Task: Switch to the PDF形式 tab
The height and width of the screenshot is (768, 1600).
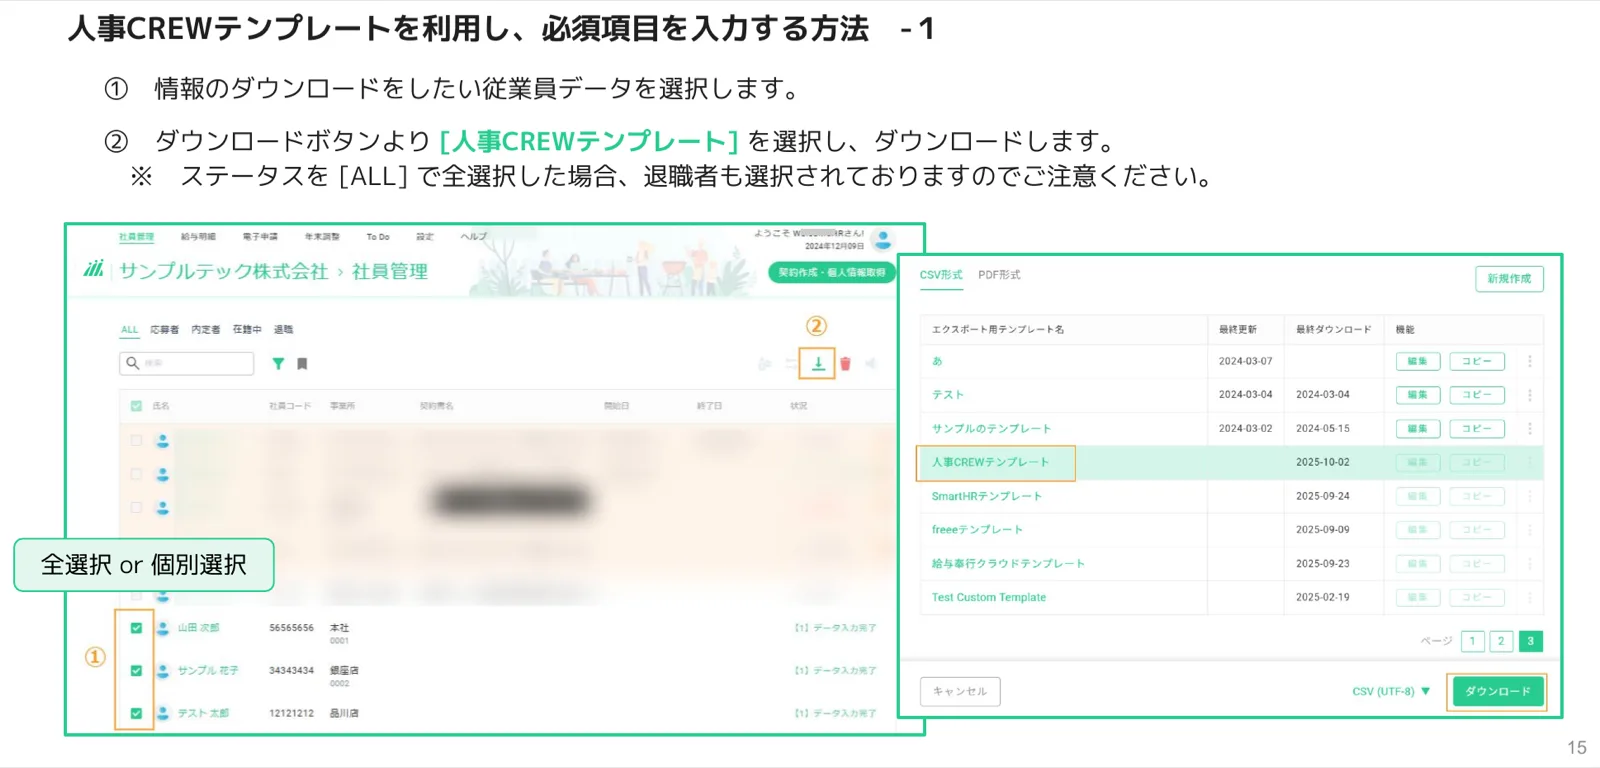Action: (999, 275)
